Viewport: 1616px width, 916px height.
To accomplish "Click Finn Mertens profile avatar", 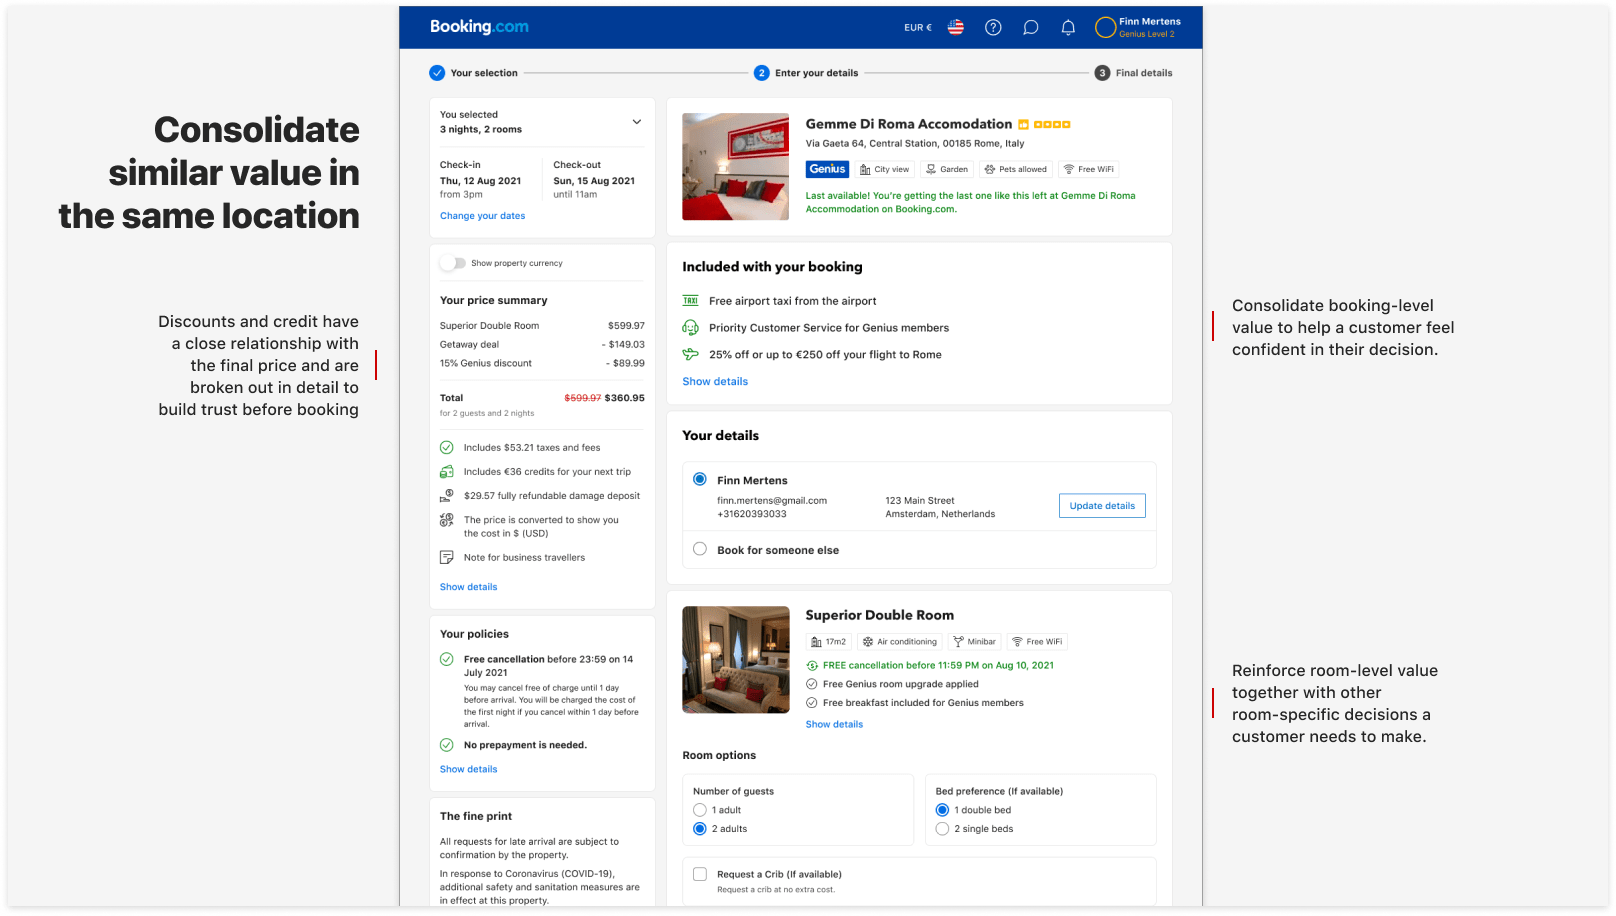I will pyautogui.click(x=1105, y=28).
